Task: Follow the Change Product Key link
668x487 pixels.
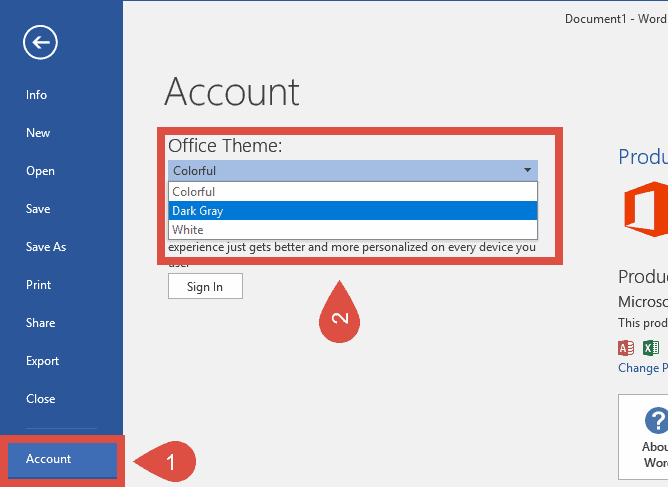Action: tap(643, 368)
